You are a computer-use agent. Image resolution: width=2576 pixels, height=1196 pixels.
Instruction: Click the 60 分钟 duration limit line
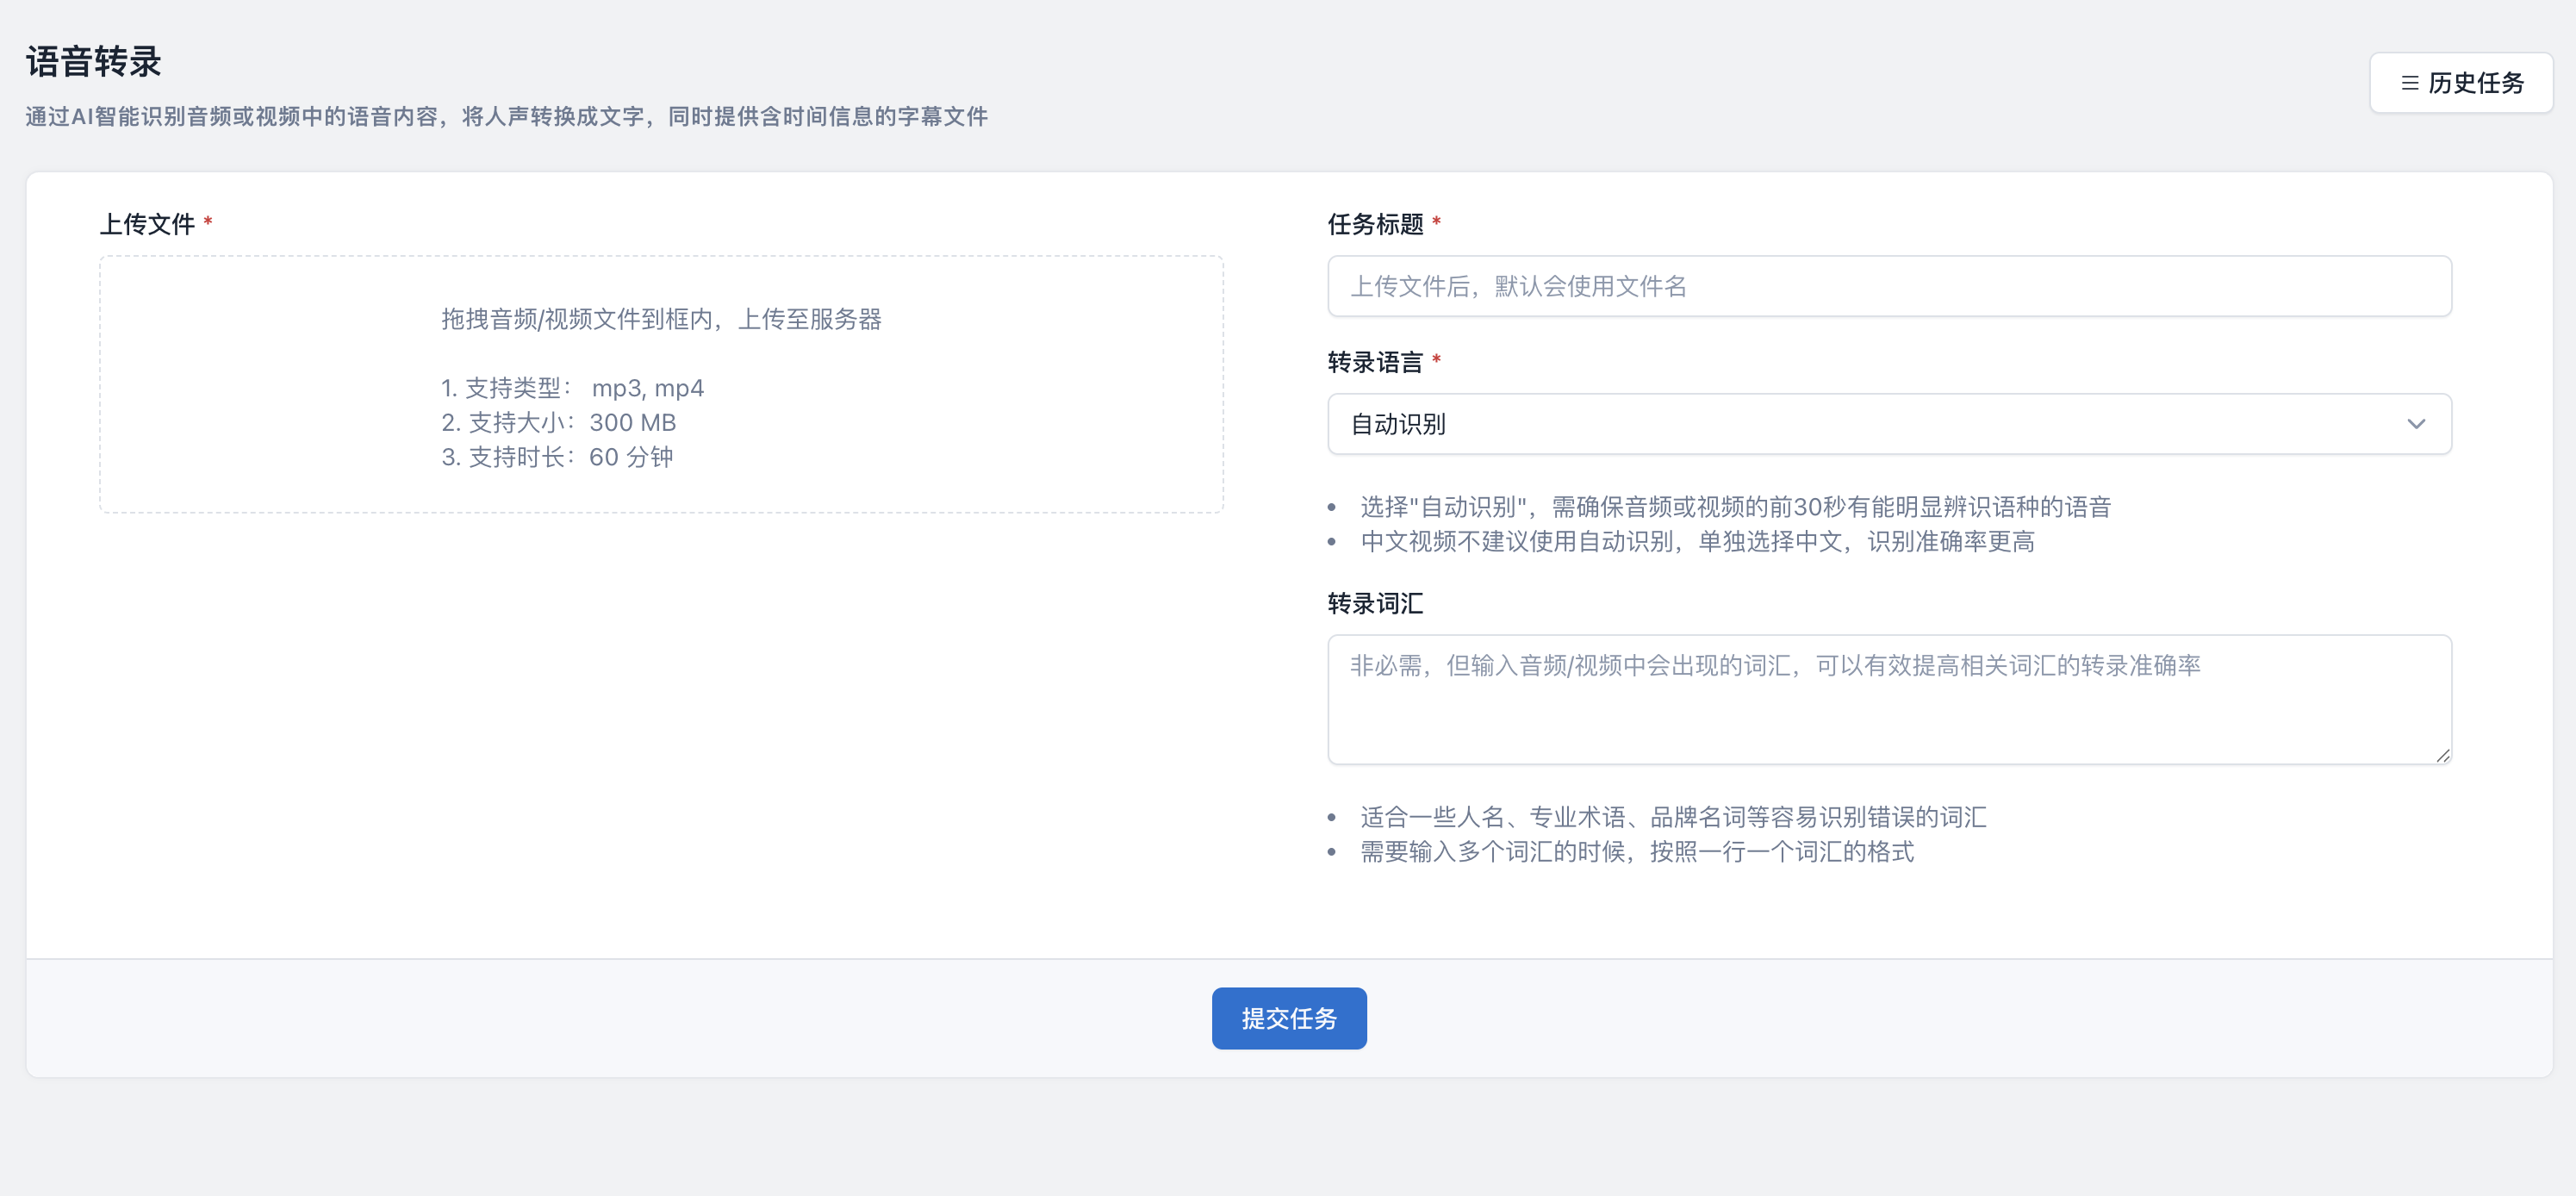click(x=557, y=457)
